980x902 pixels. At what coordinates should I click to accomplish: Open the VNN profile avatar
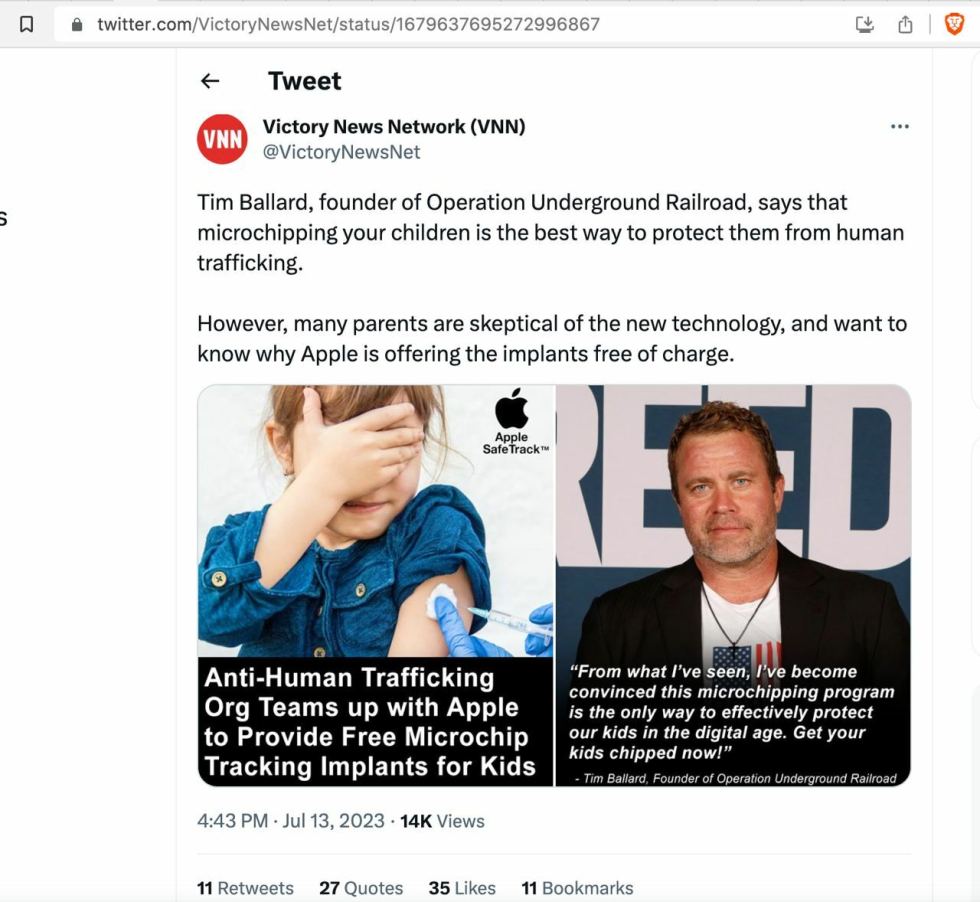click(x=222, y=139)
